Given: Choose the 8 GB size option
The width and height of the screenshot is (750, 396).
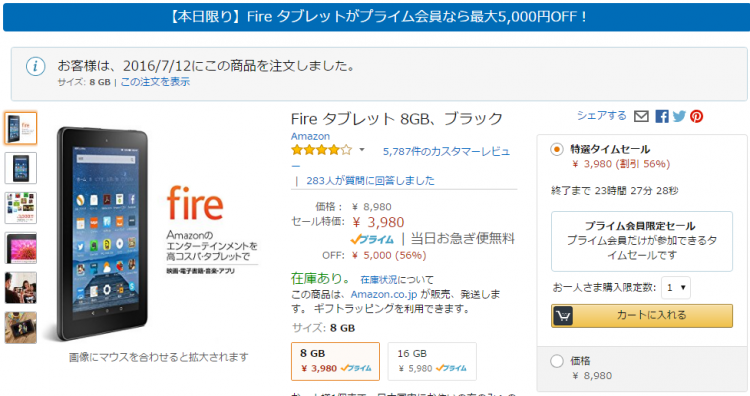Looking at the screenshot, I should click(335, 361).
